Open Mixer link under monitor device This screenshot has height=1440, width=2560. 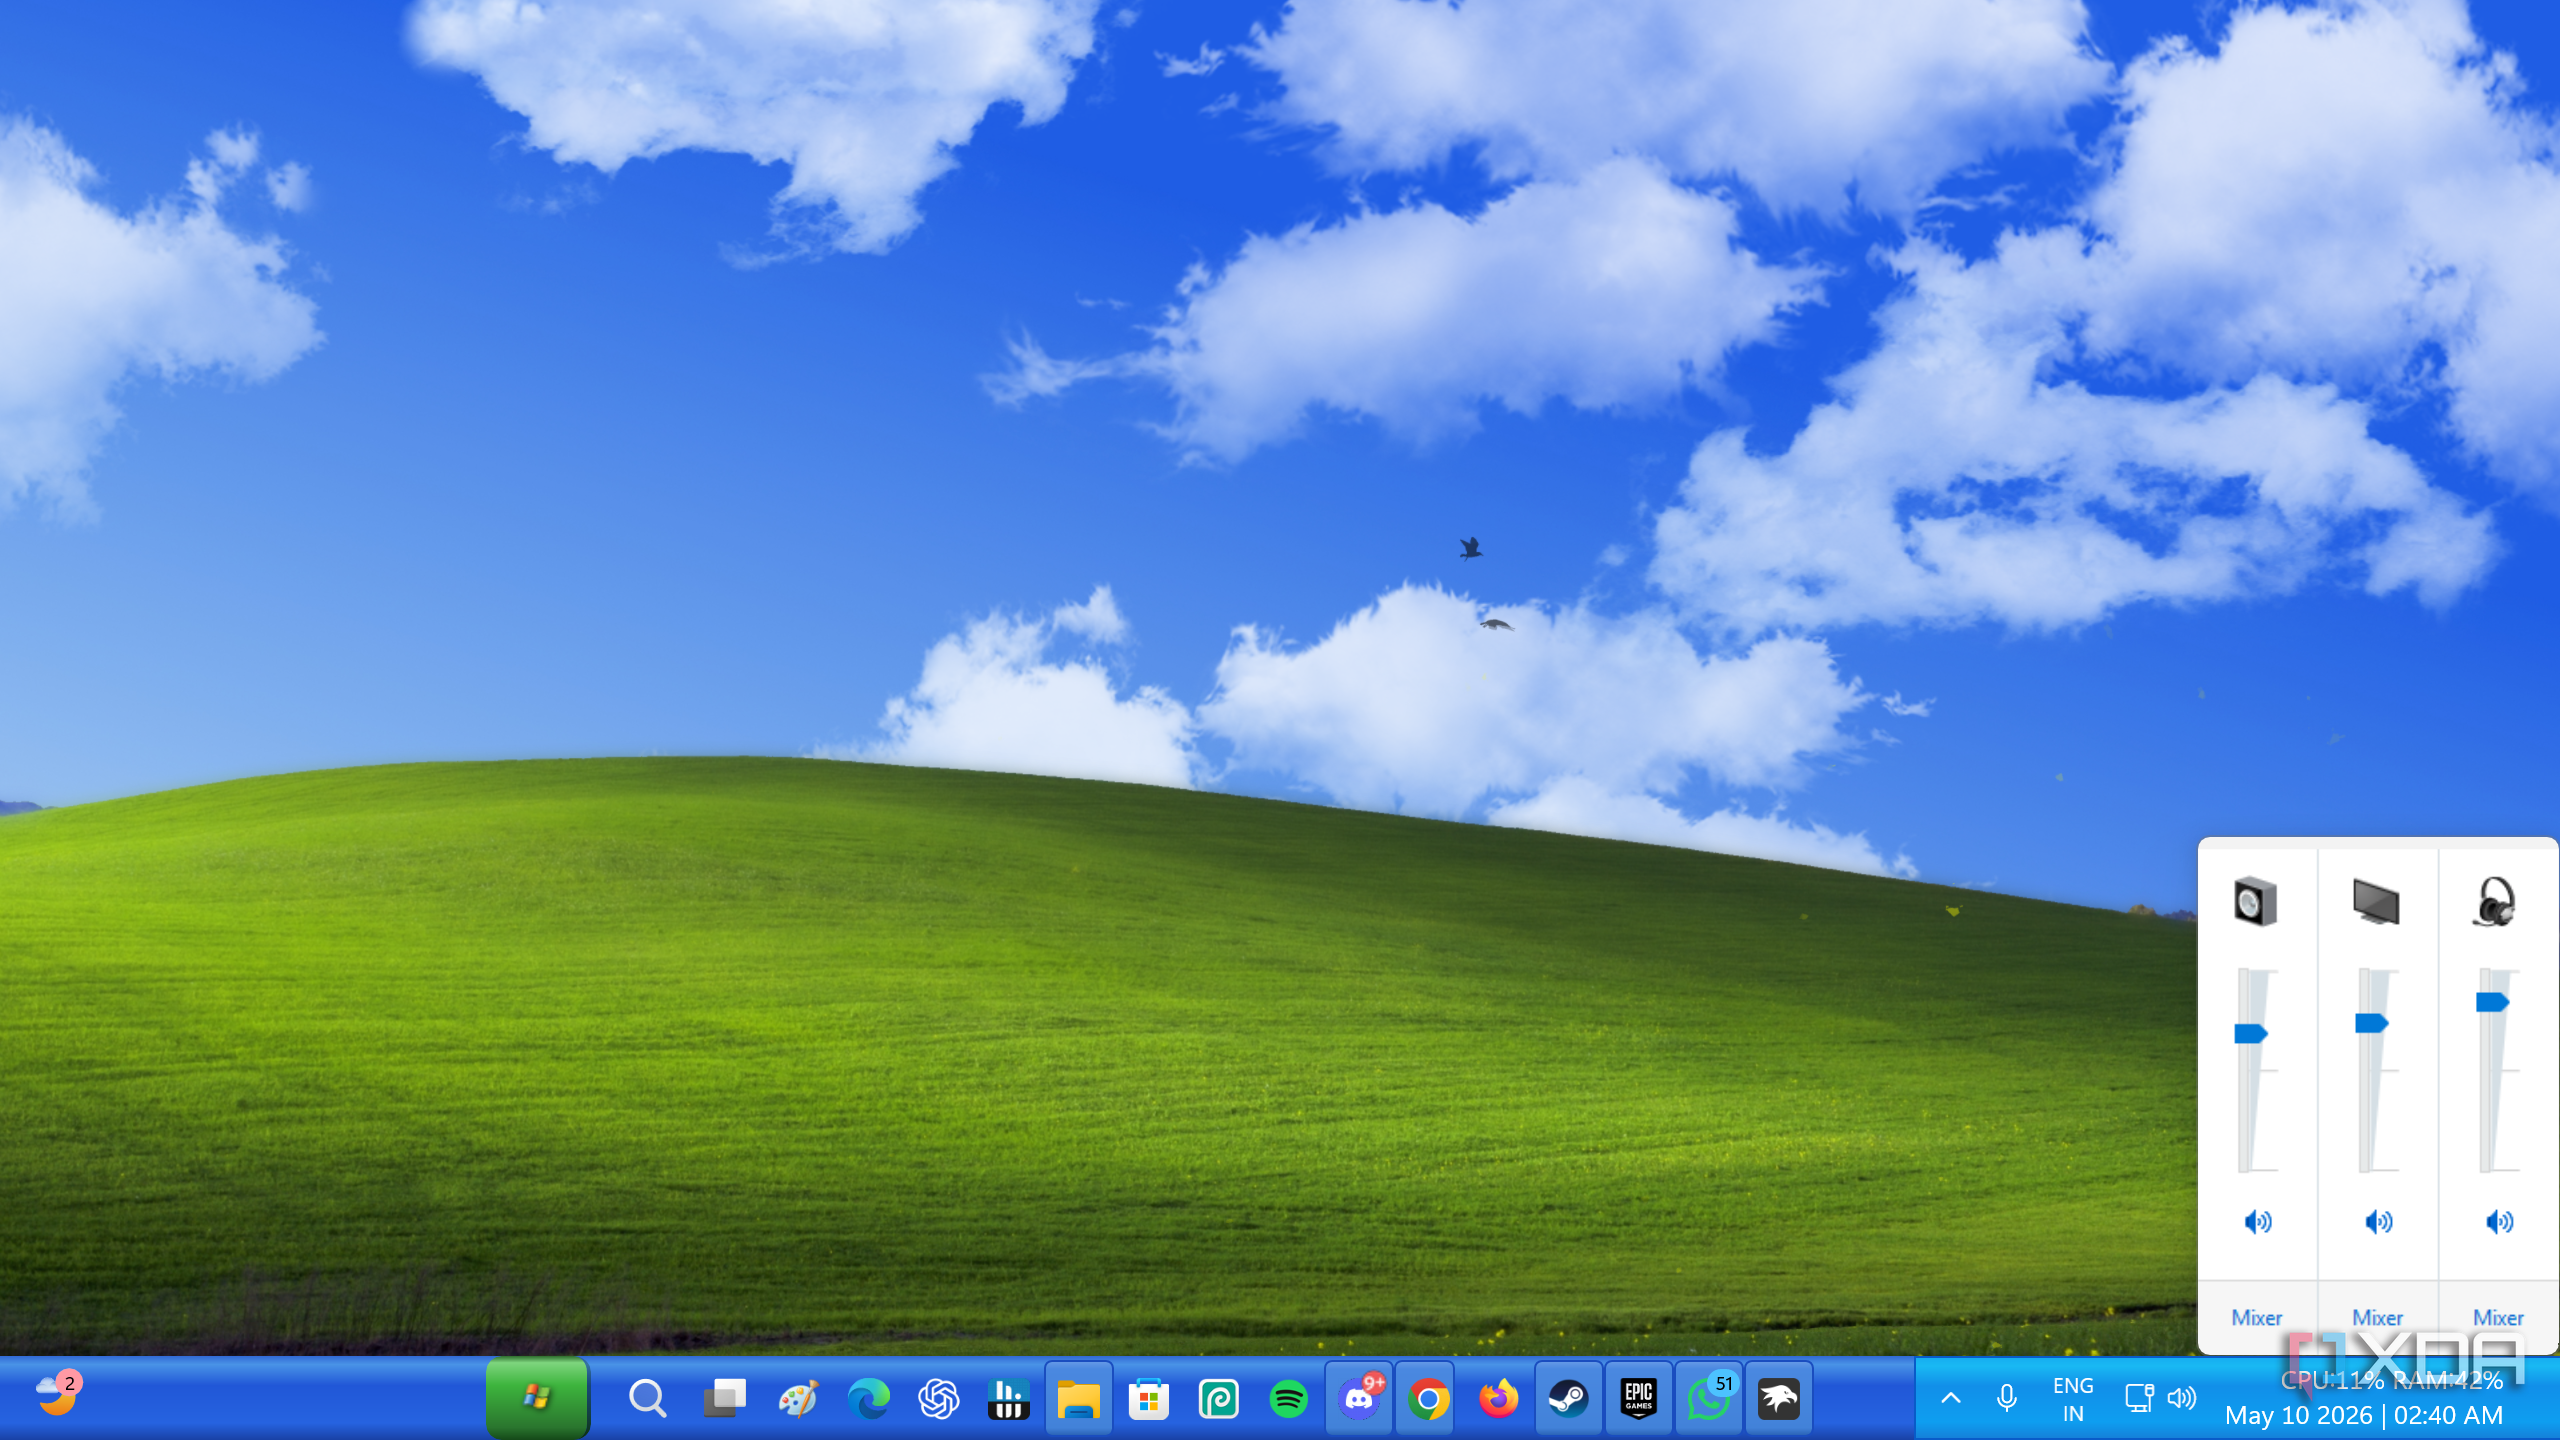tap(2377, 1317)
